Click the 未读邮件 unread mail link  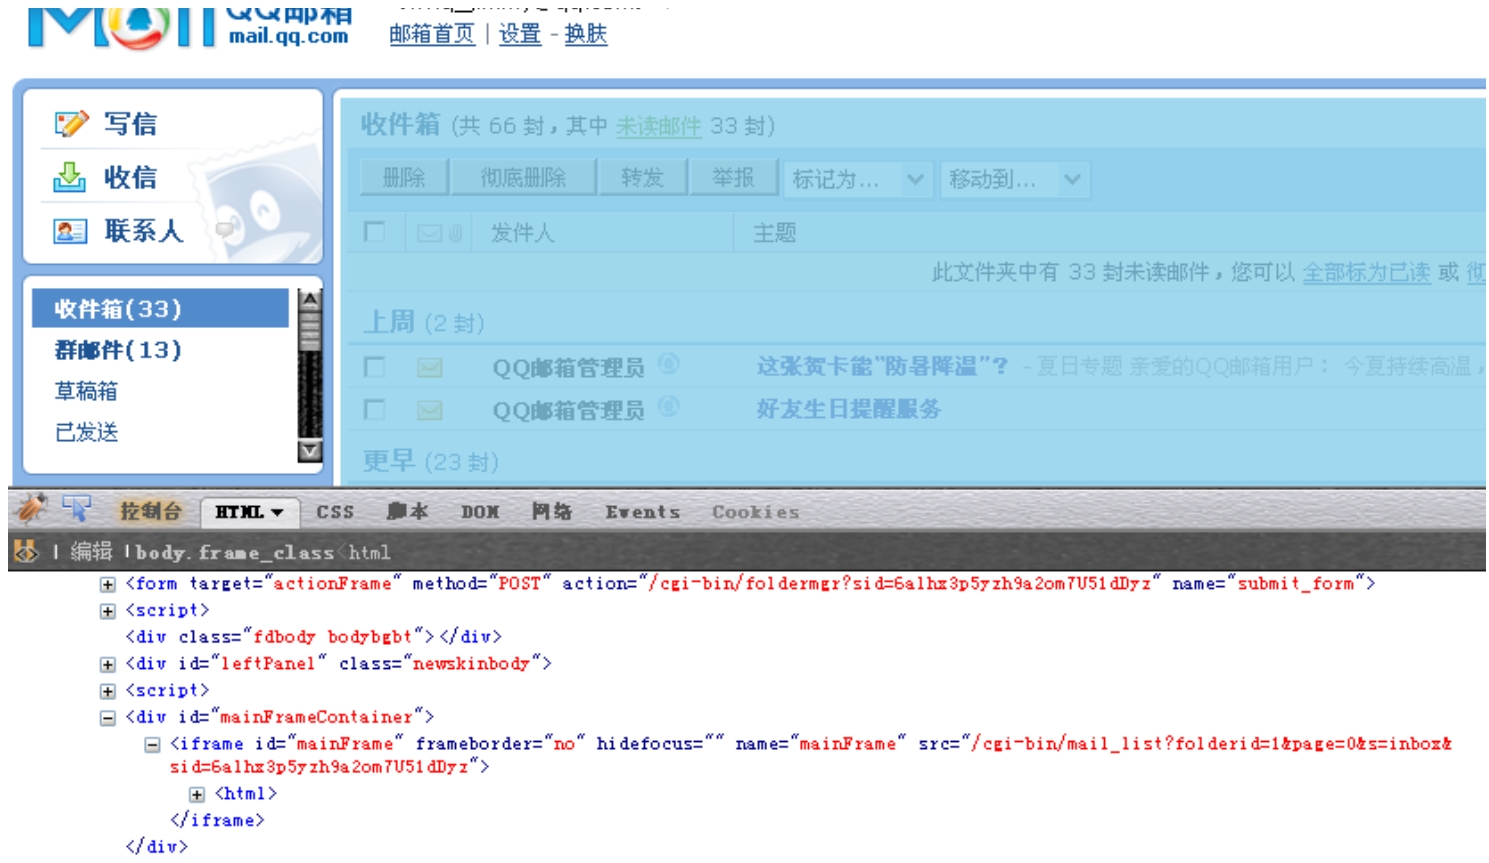[x=658, y=126]
